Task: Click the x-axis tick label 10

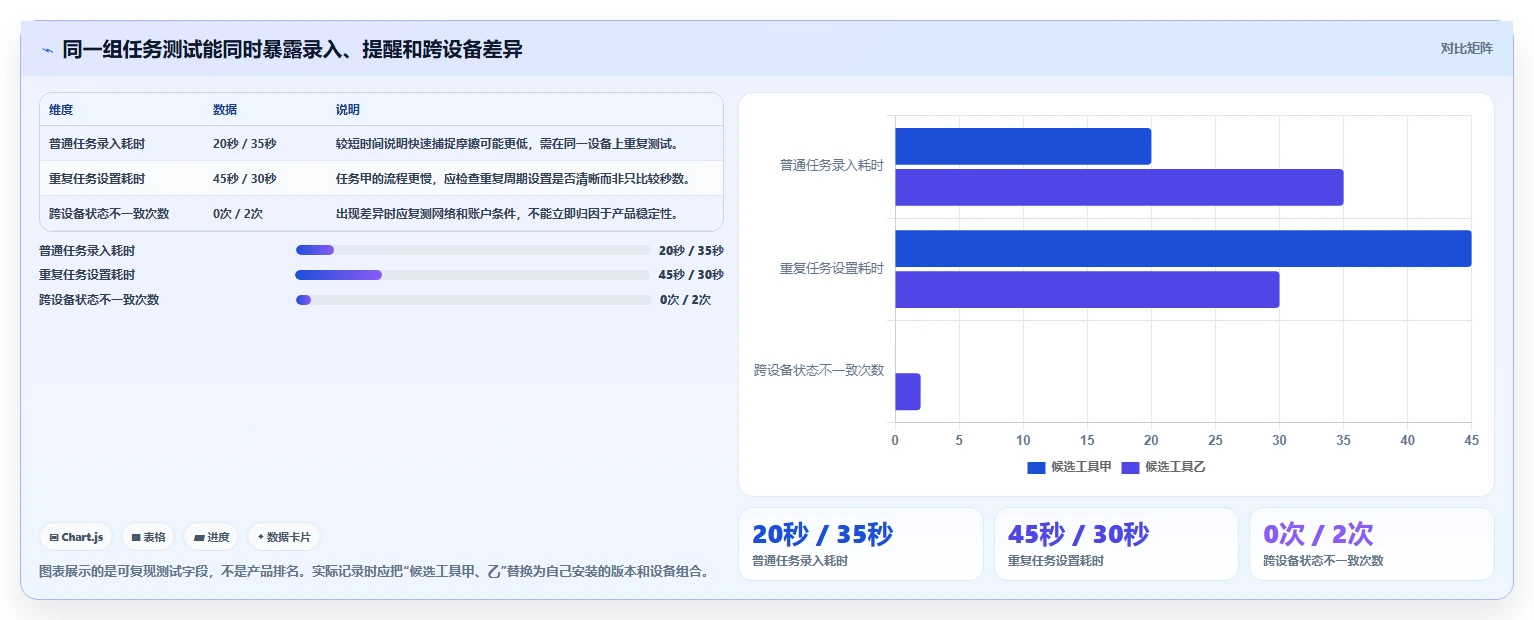Action: tap(1023, 440)
